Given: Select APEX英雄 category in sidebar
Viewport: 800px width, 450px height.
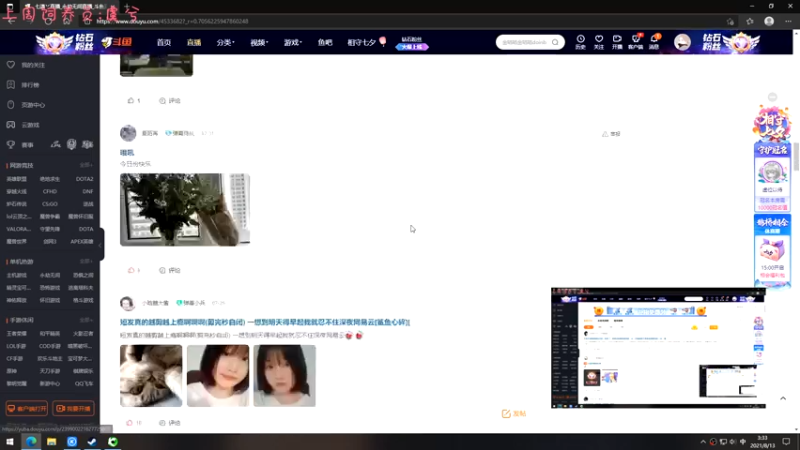Looking at the screenshot, I should coord(82,241).
